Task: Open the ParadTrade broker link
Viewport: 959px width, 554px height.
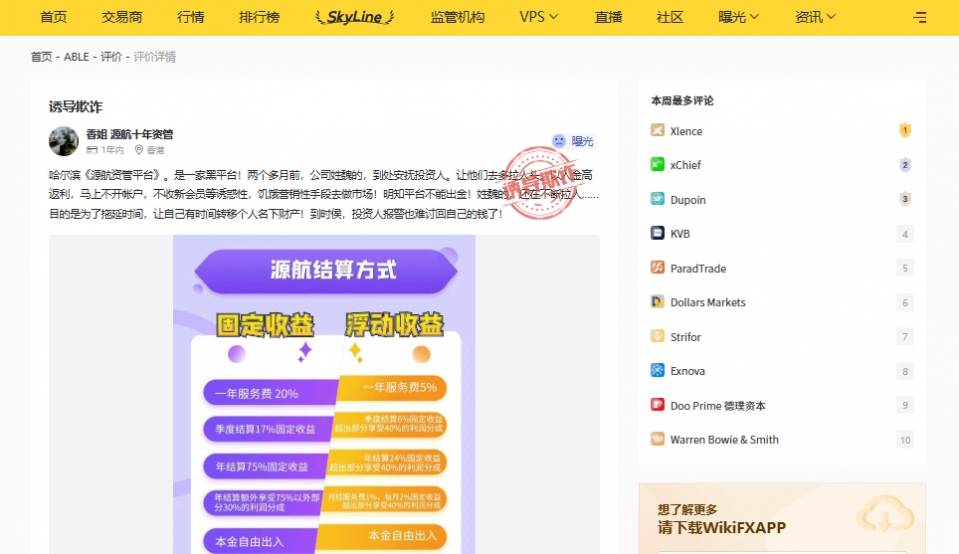Action: (698, 268)
